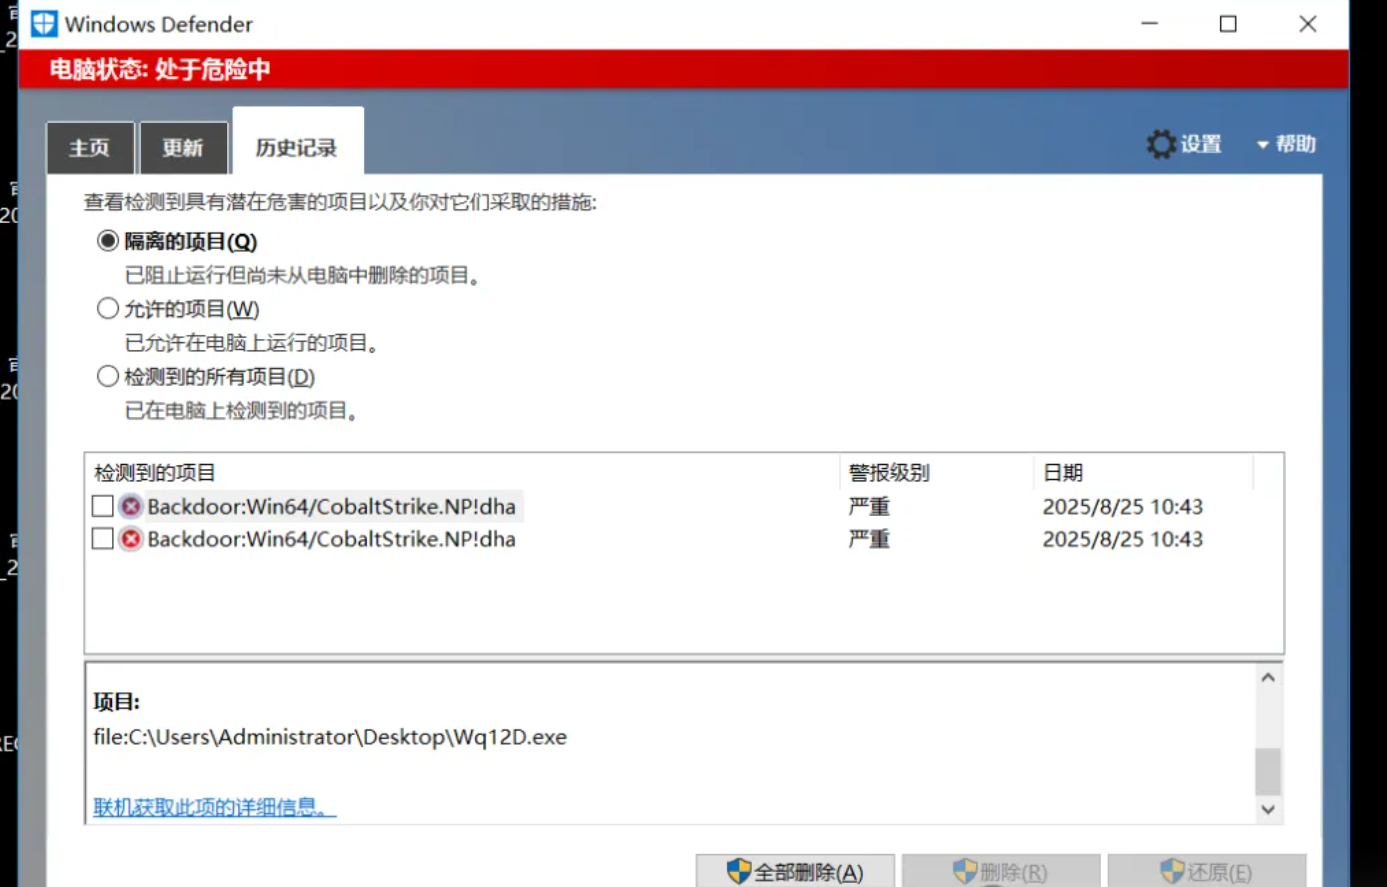Select the 允许的项目 radio button
1387x887 pixels.
click(x=107, y=308)
